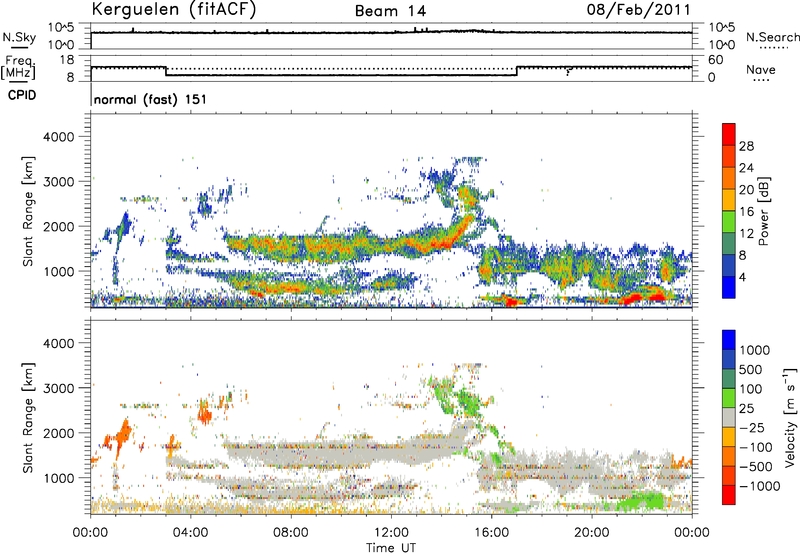
Task: Select the "Freq. [MHz]" axis label
Action: click(x=18, y=68)
